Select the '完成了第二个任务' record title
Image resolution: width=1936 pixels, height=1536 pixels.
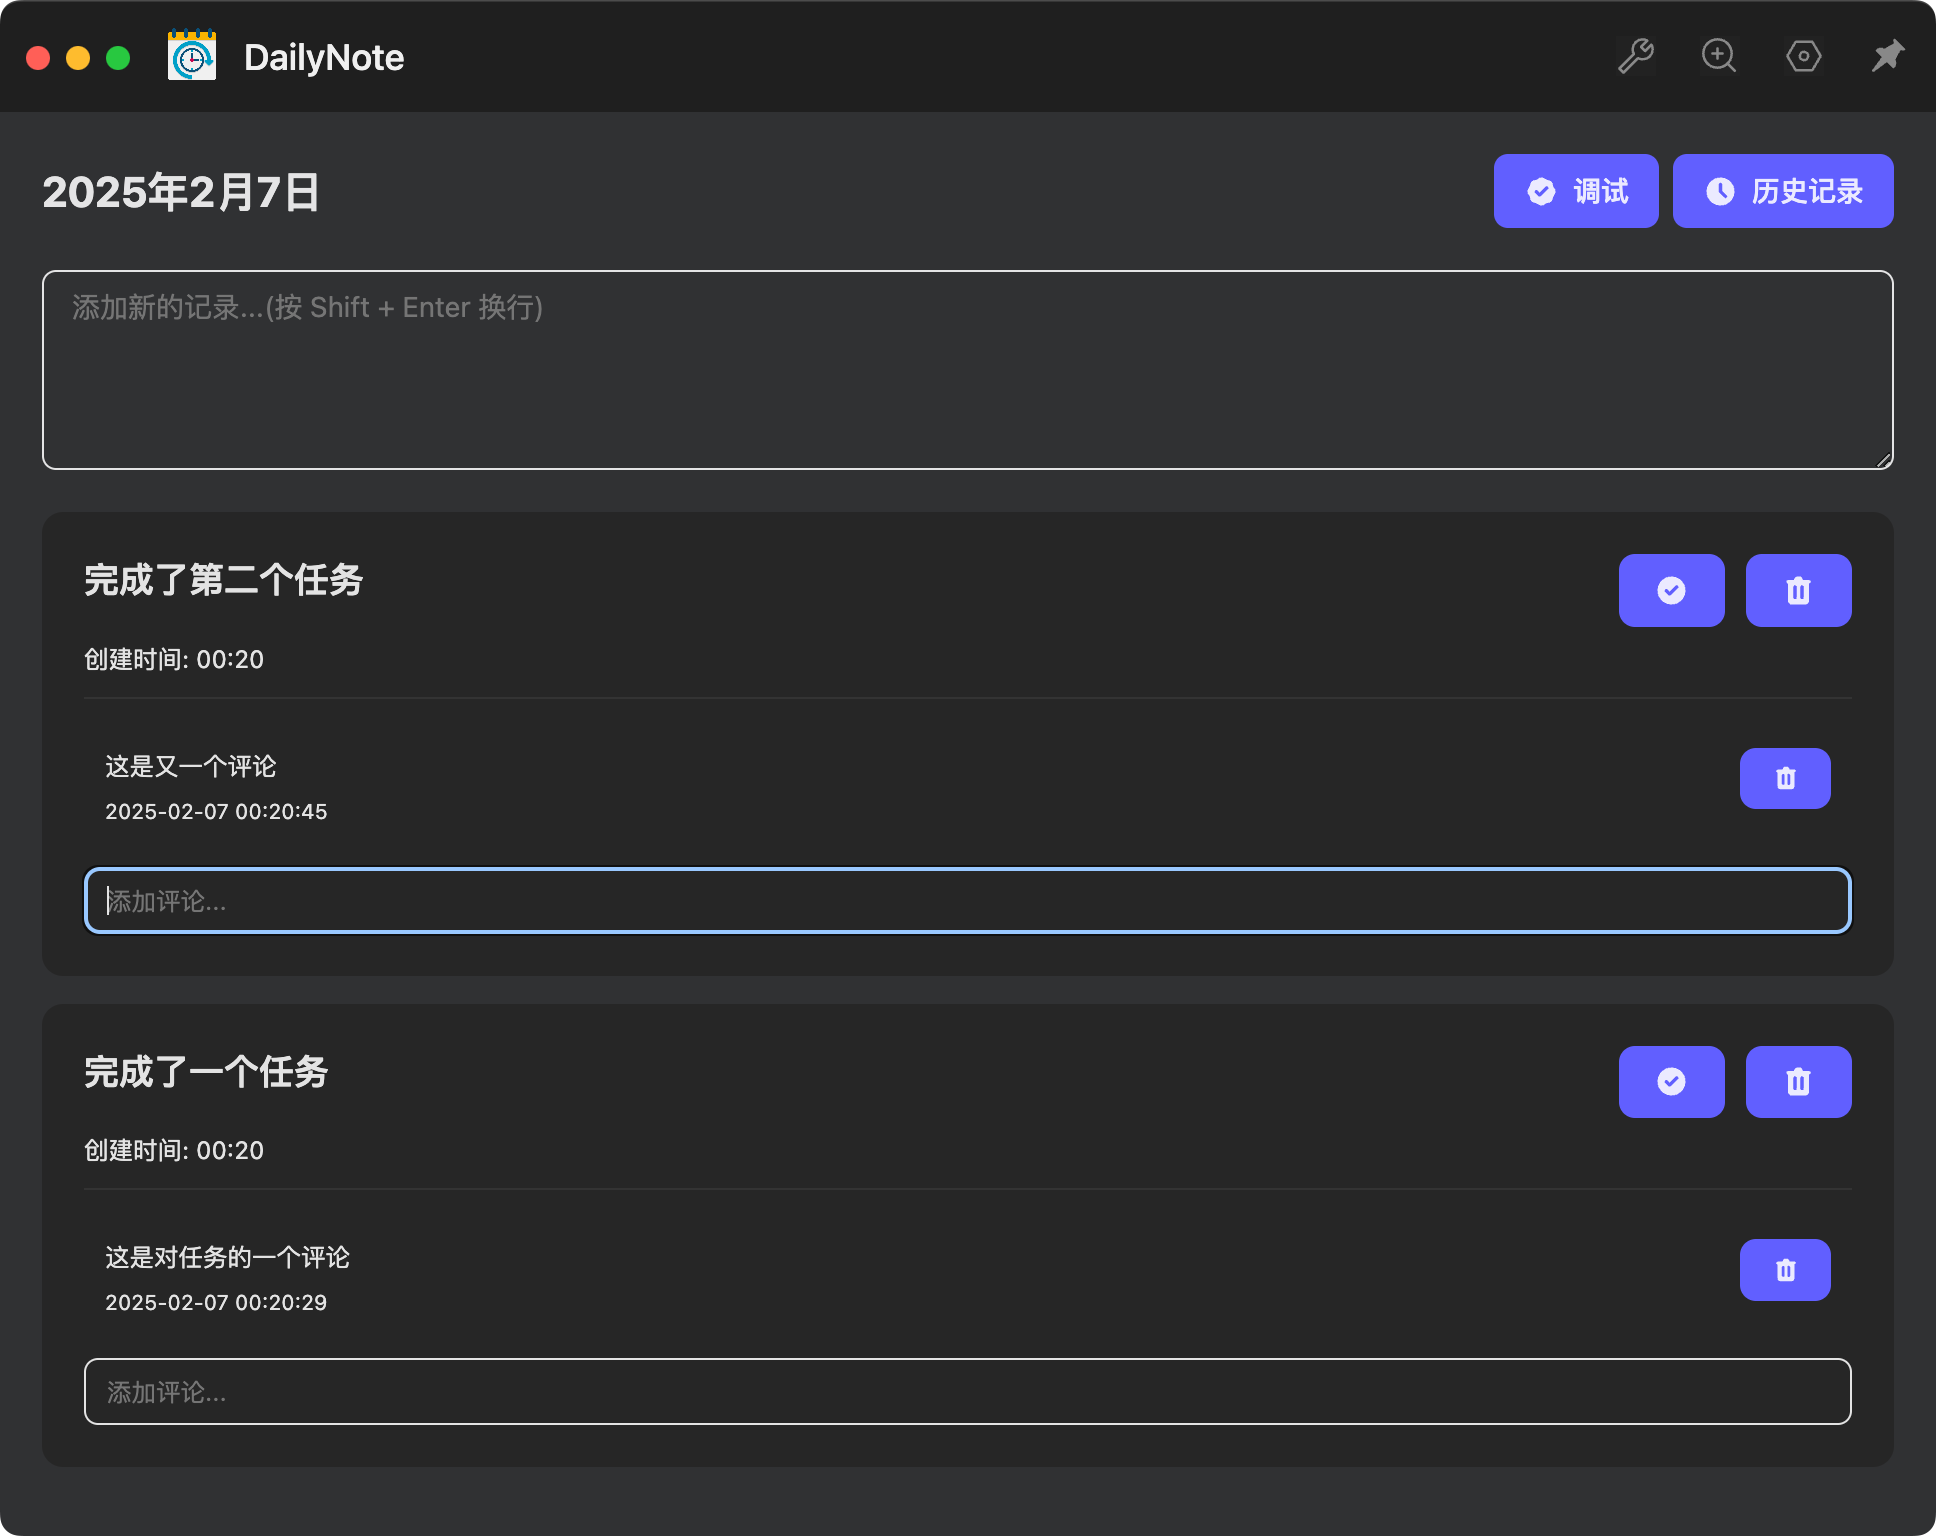click(x=223, y=580)
